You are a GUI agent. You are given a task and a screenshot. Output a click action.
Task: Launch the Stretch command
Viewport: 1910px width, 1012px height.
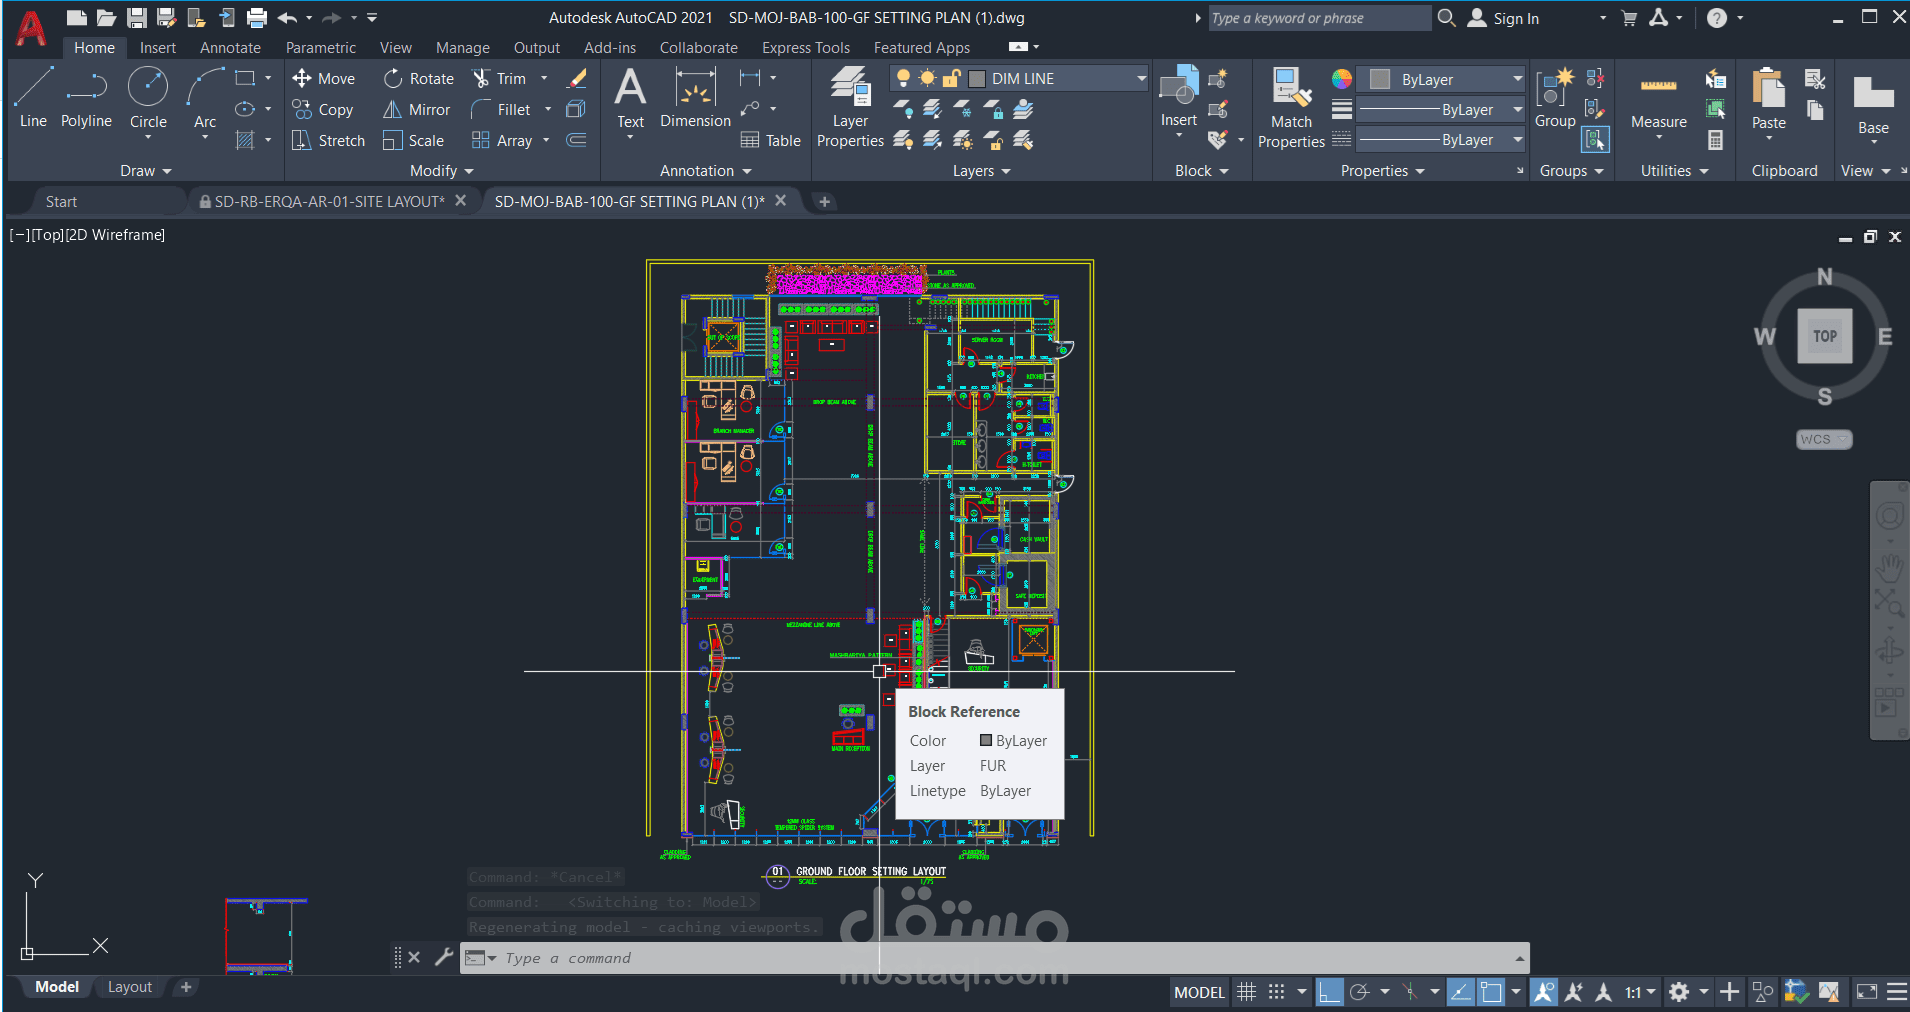tap(328, 141)
